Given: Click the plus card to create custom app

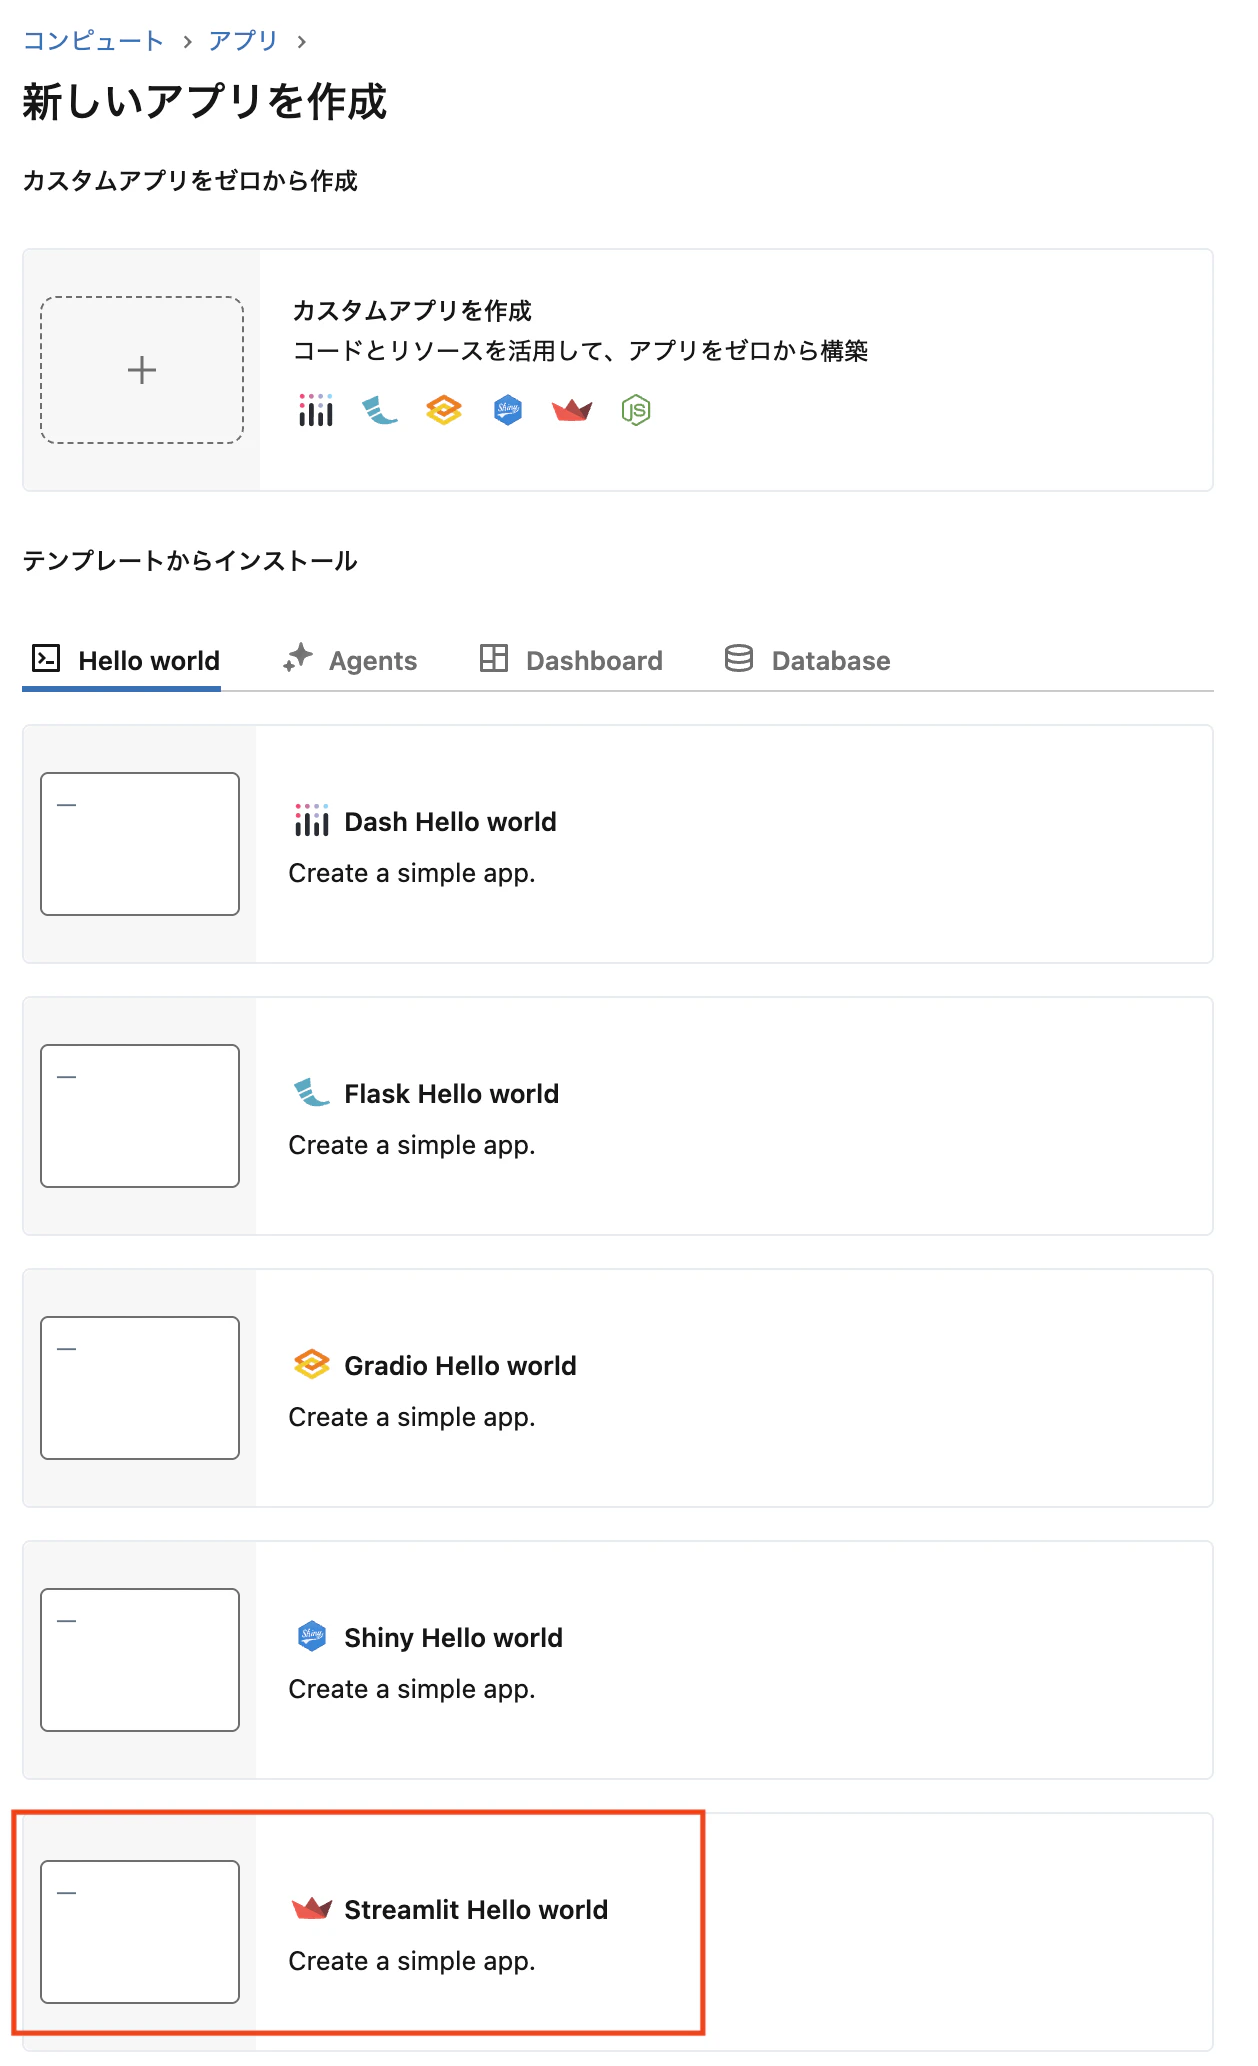Looking at the screenshot, I should pos(140,369).
